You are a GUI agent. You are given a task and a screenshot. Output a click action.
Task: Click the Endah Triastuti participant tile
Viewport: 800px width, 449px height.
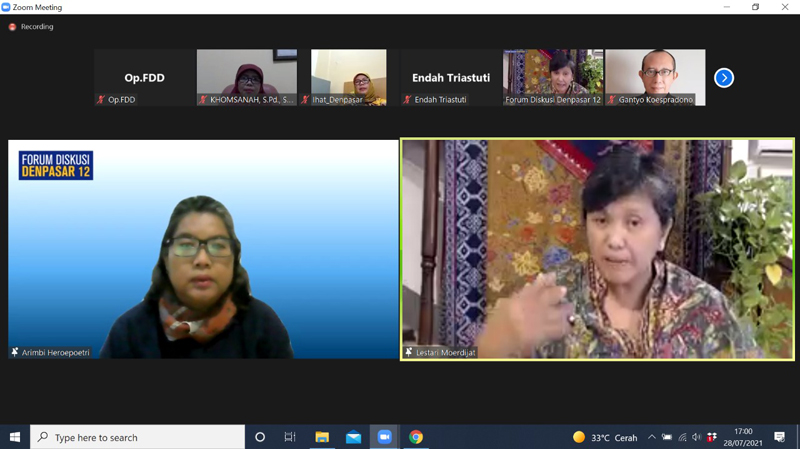click(451, 77)
